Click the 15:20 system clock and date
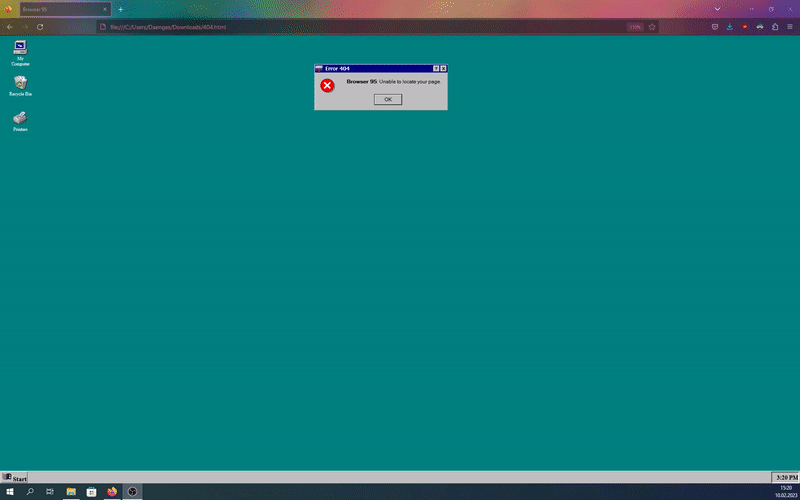 click(786, 492)
